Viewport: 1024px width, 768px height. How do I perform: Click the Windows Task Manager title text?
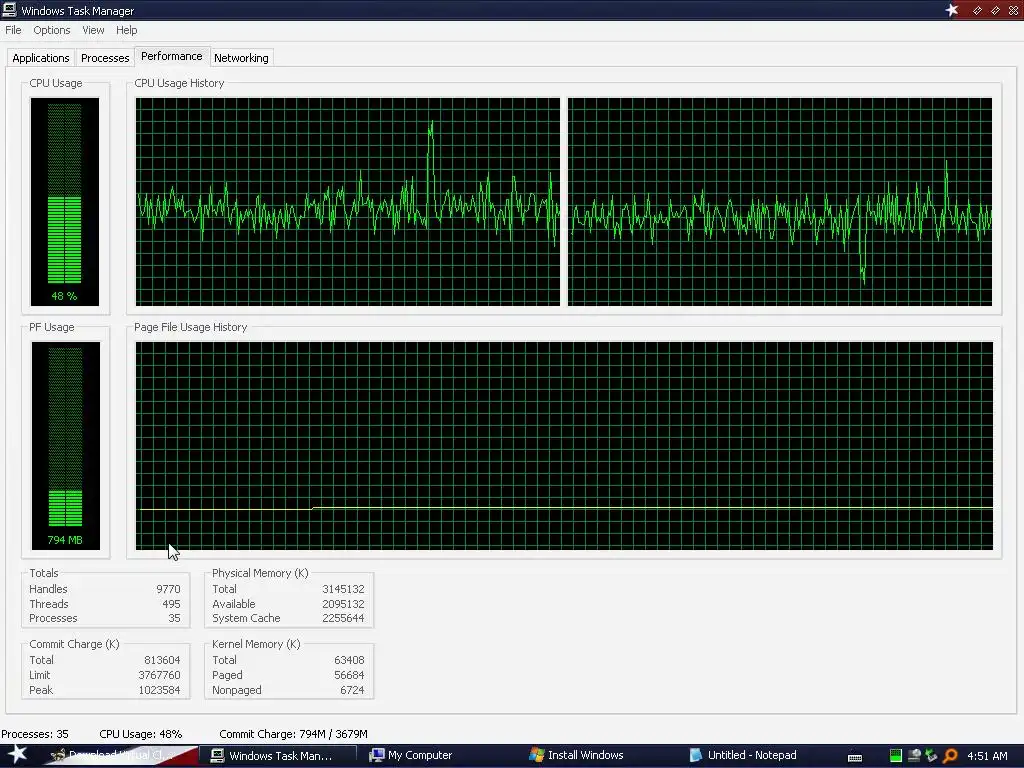coord(77,10)
